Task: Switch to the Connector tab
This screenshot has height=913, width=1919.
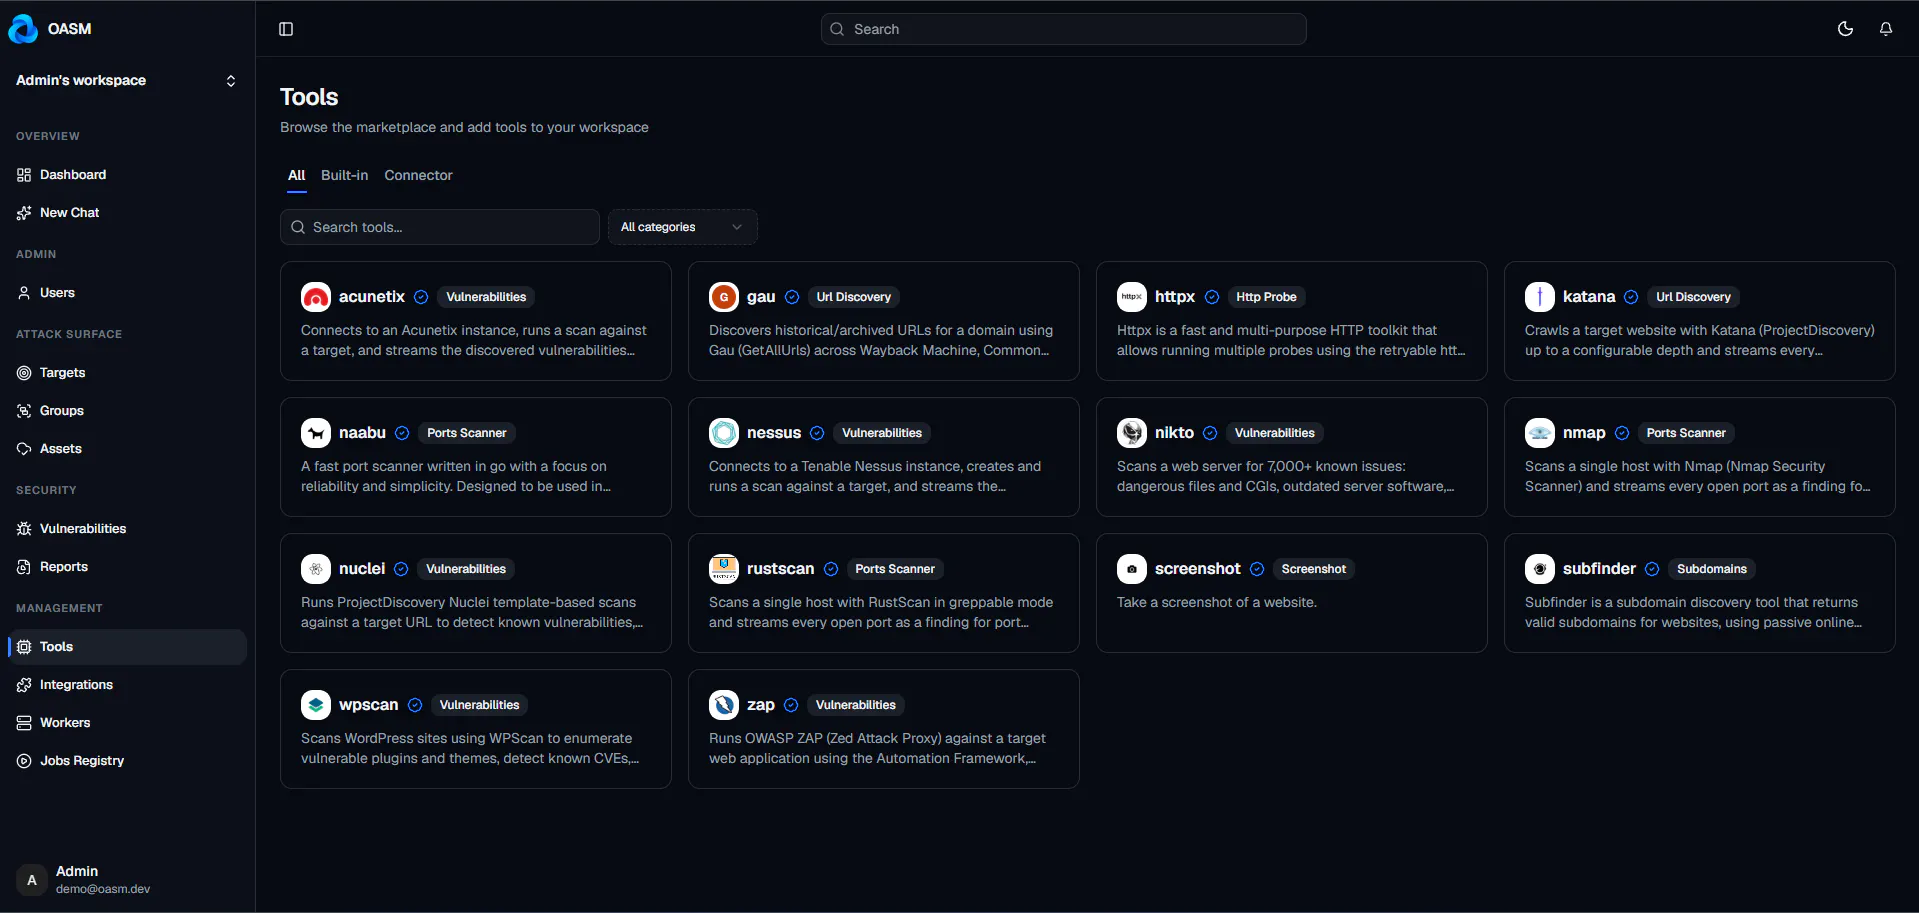Action: (418, 175)
